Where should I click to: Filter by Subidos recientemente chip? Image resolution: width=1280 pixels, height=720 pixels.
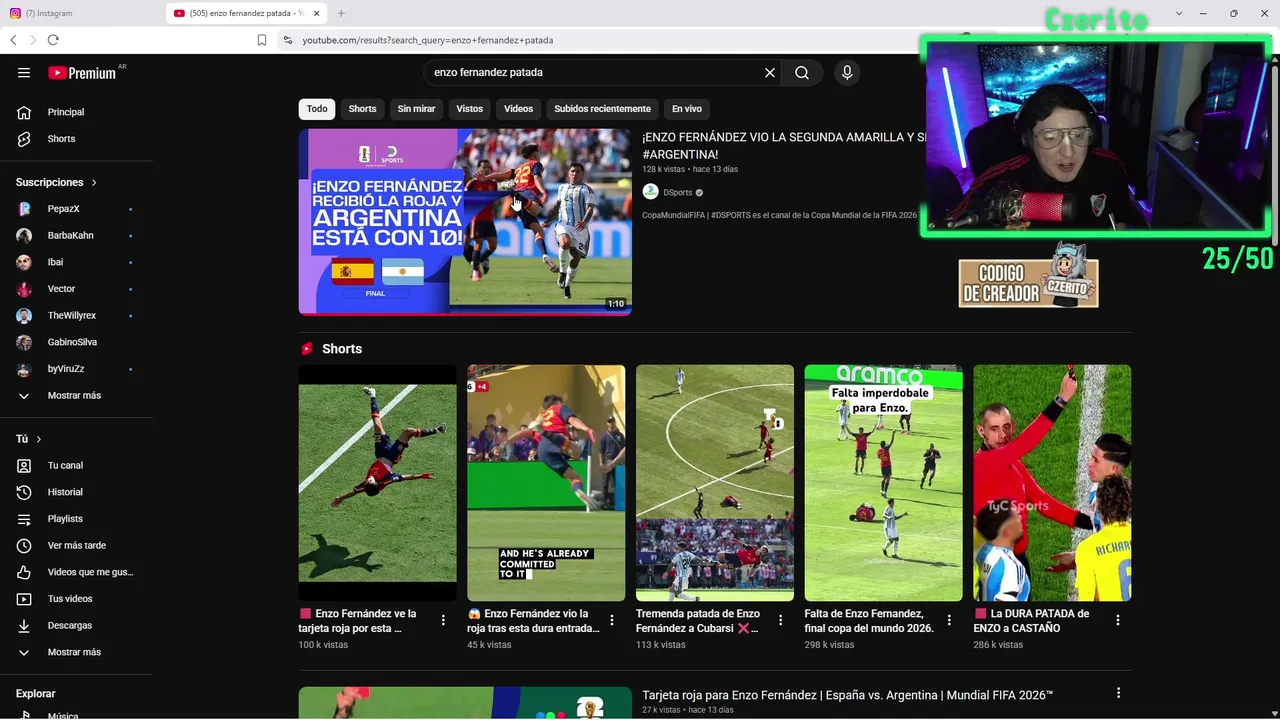tap(602, 109)
